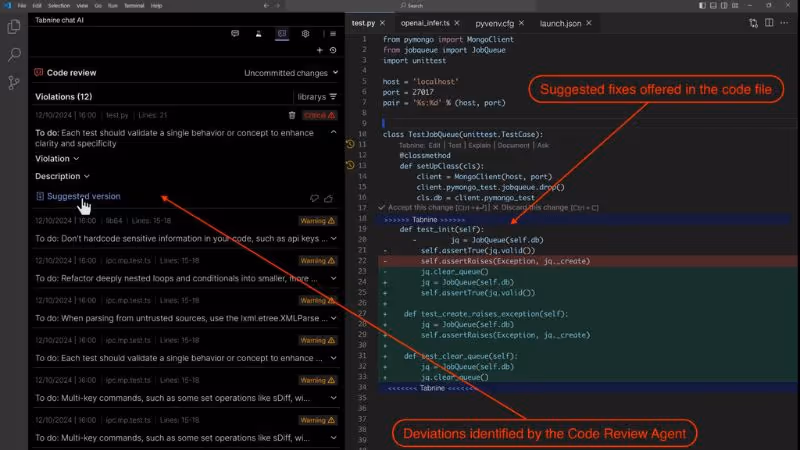This screenshot has width=800, height=450.
Task: Click Tabnine Test code lens
Action: 455,145
